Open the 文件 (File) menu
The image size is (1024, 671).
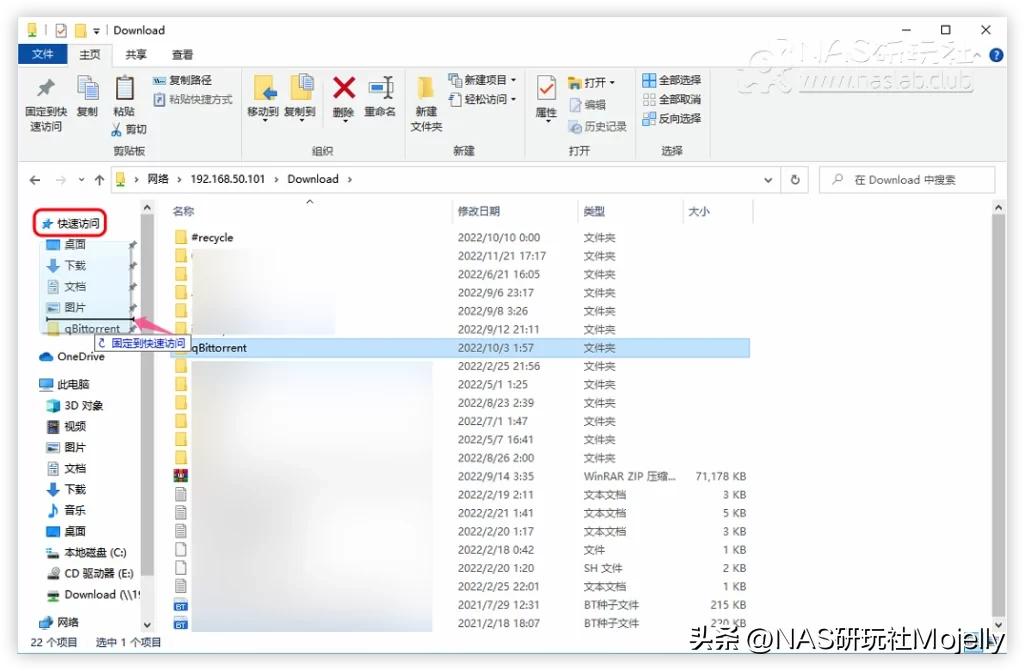(x=42, y=54)
